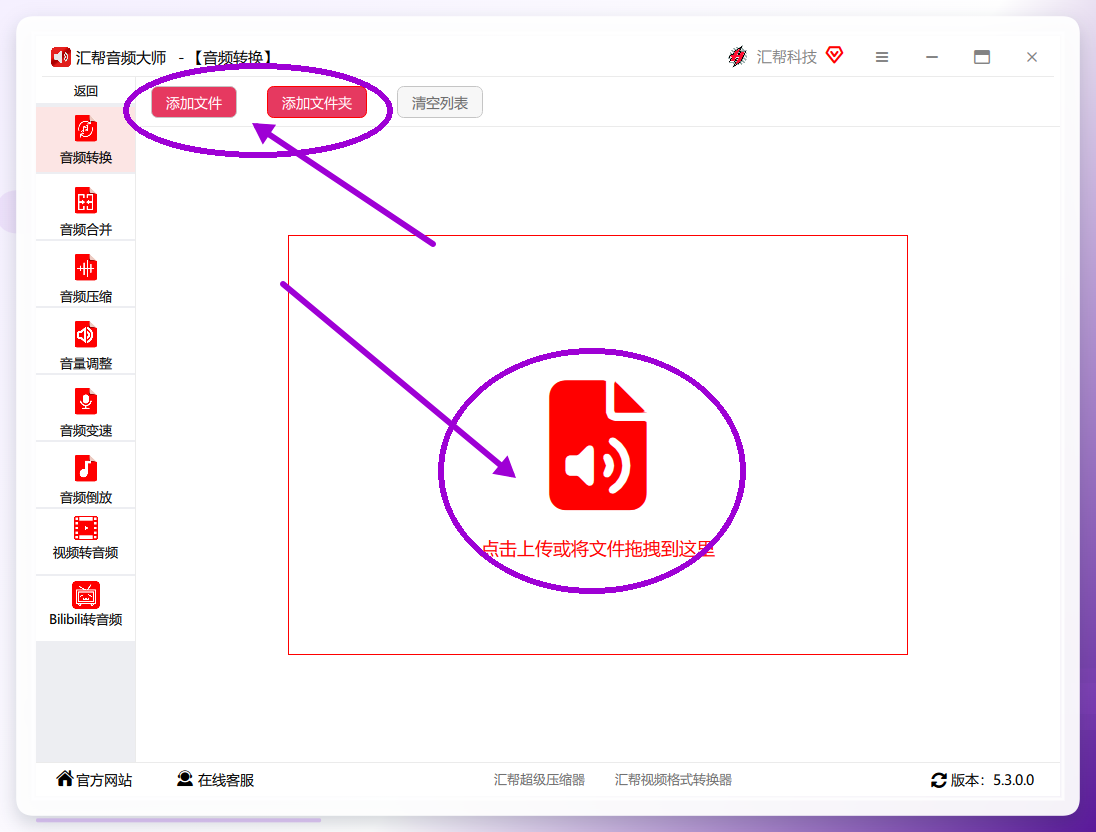
Task: Select the Bilibili转音频 icon
Action: click(85, 595)
